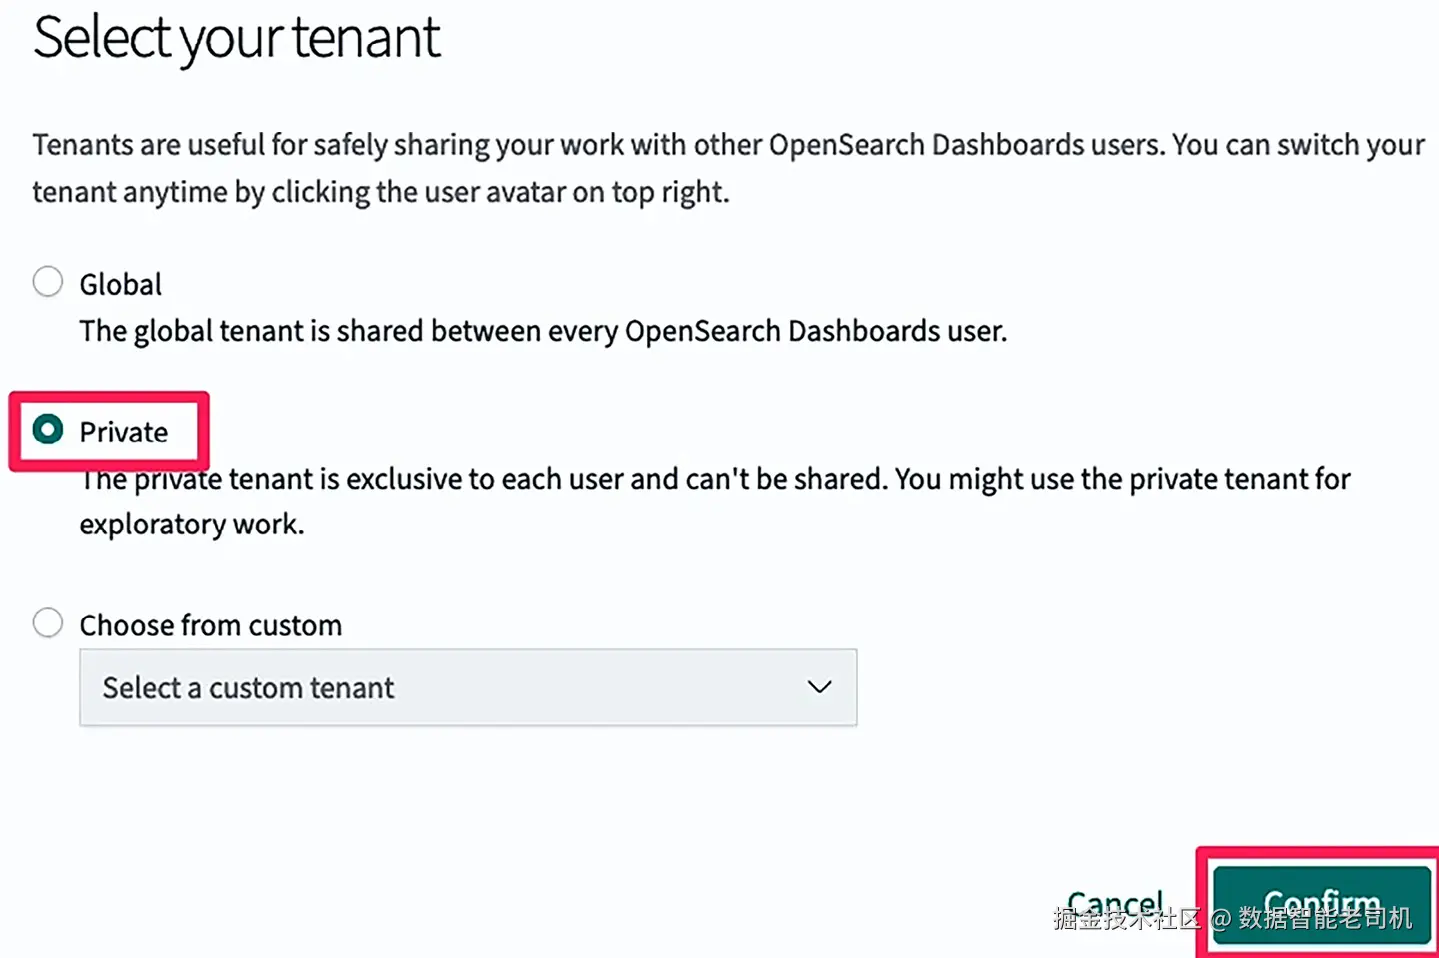Select the Private tenant radio button
The image size is (1439, 958).
click(48, 430)
